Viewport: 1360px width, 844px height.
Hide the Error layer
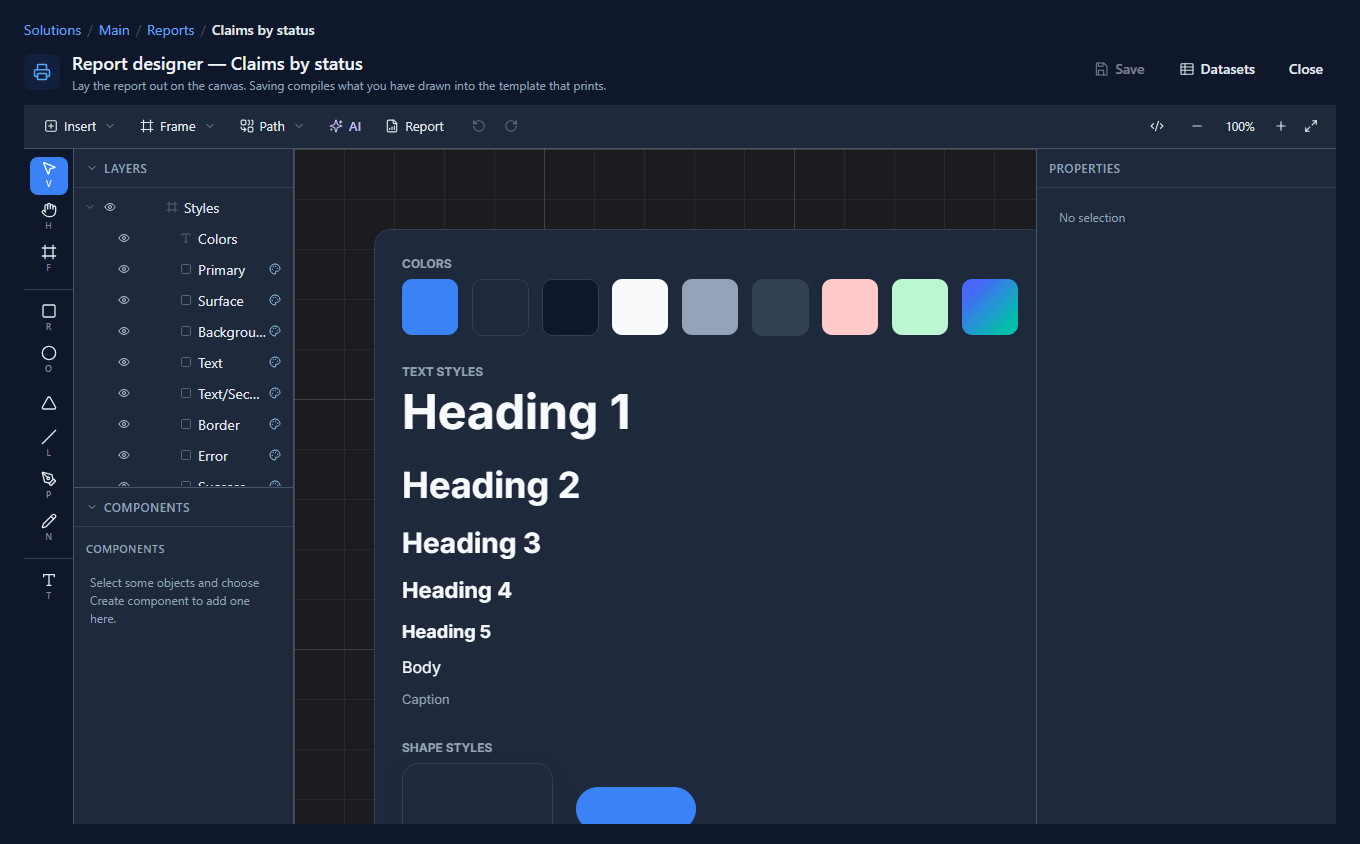tap(124, 456)
